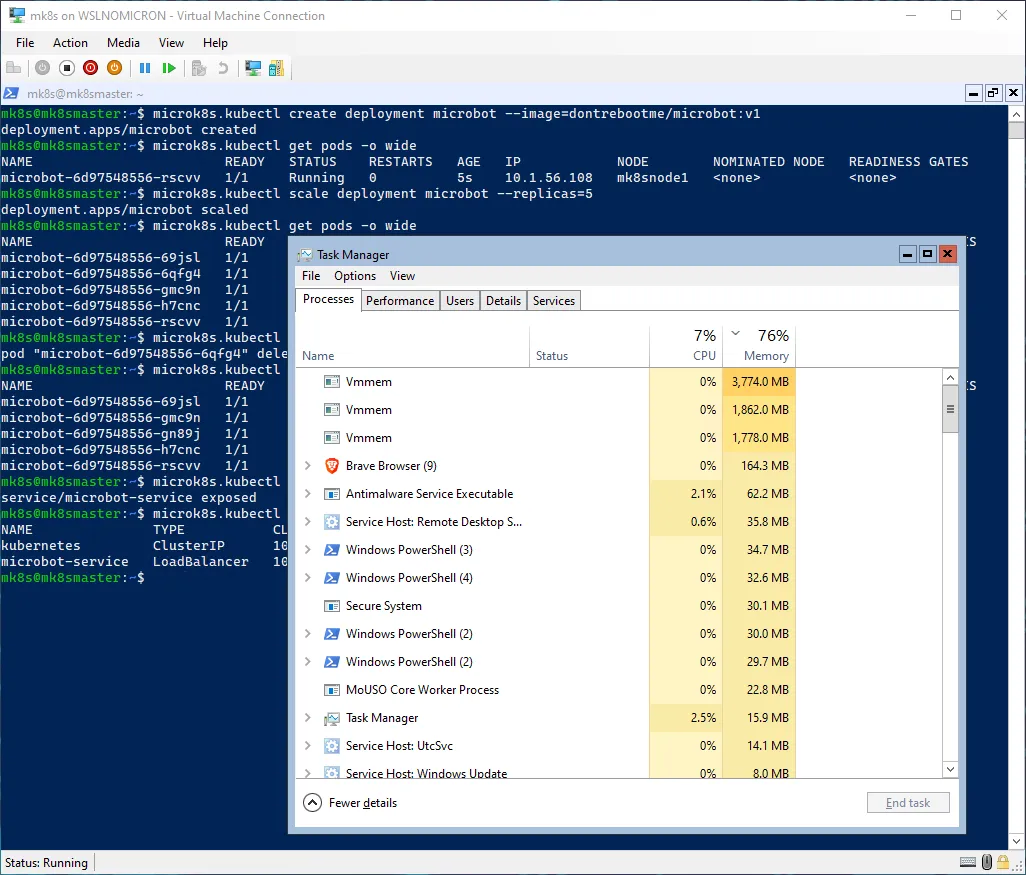Click the green Reset VM icon
This screenshot has width=1026, height=875.
click(169, 68)
